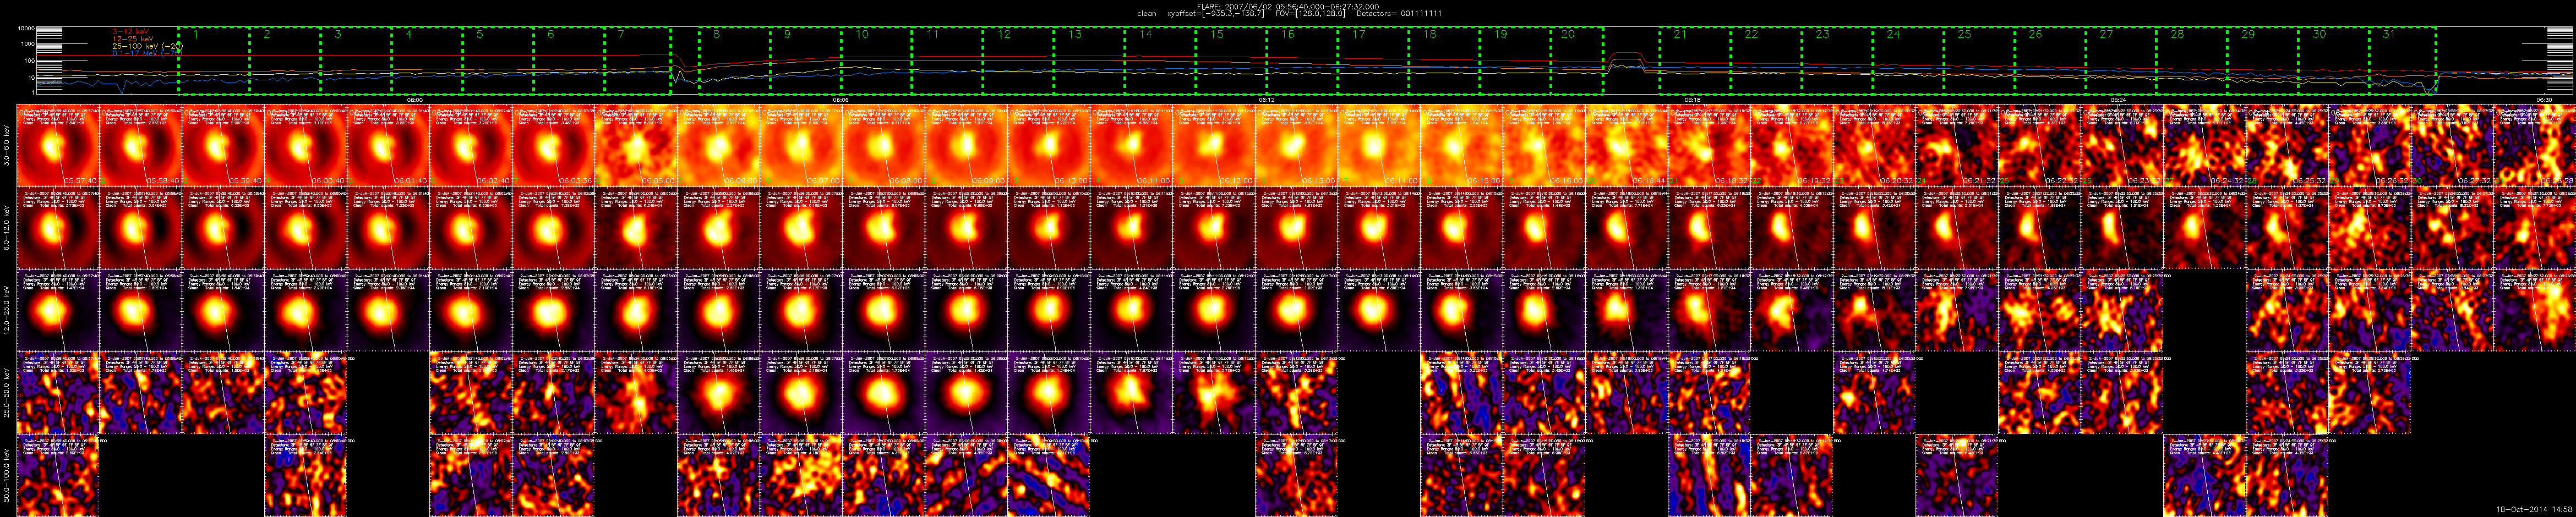This screenshot has width=2576, height=517.
Task: Open the 3.0-6.0 keV image stamped 05:59:40
Action: [223, 147]
